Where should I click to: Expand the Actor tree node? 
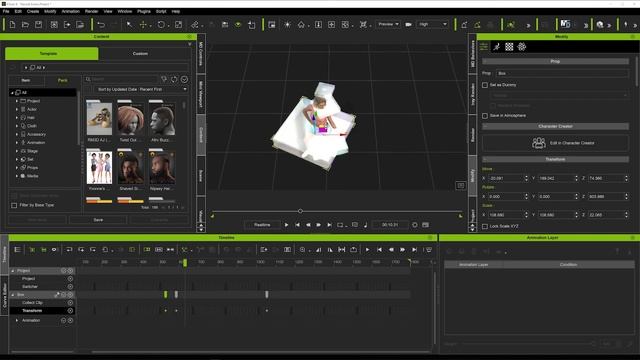(17, 109)
